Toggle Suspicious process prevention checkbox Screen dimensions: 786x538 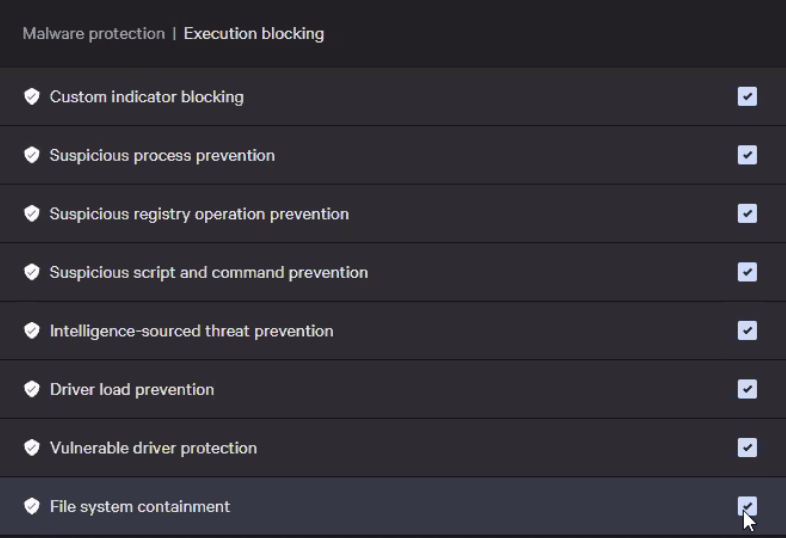pos(747,155)
